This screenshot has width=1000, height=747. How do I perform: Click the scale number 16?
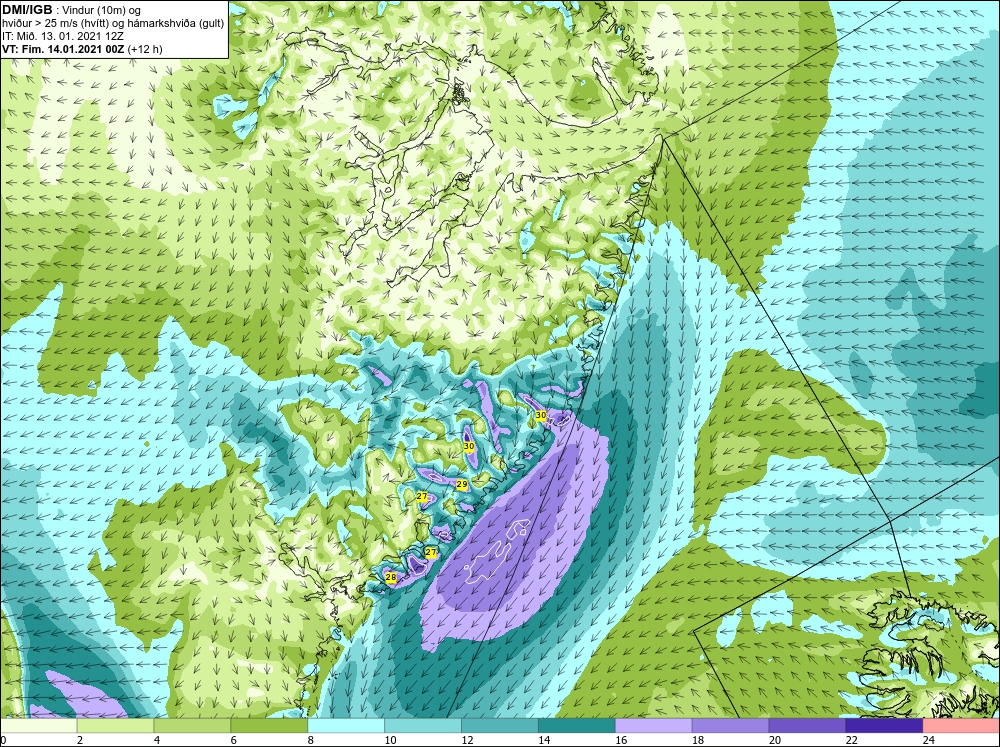click(x=621, y=740)
